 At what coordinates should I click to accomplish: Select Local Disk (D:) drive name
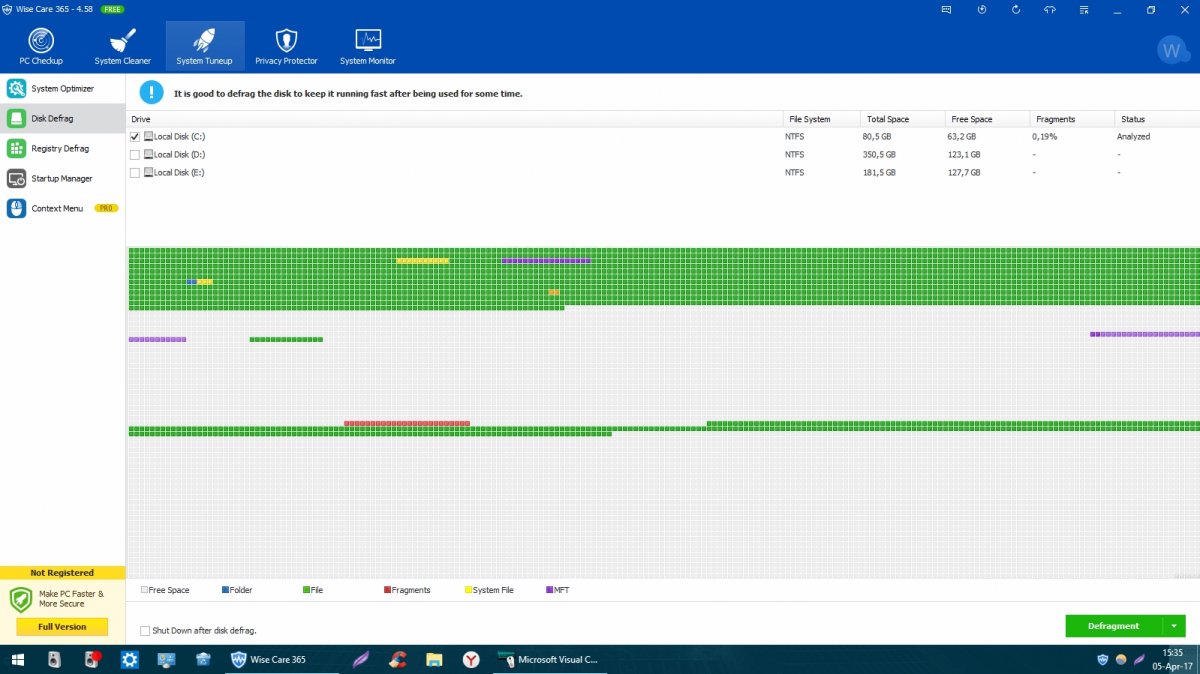[179, 154]
